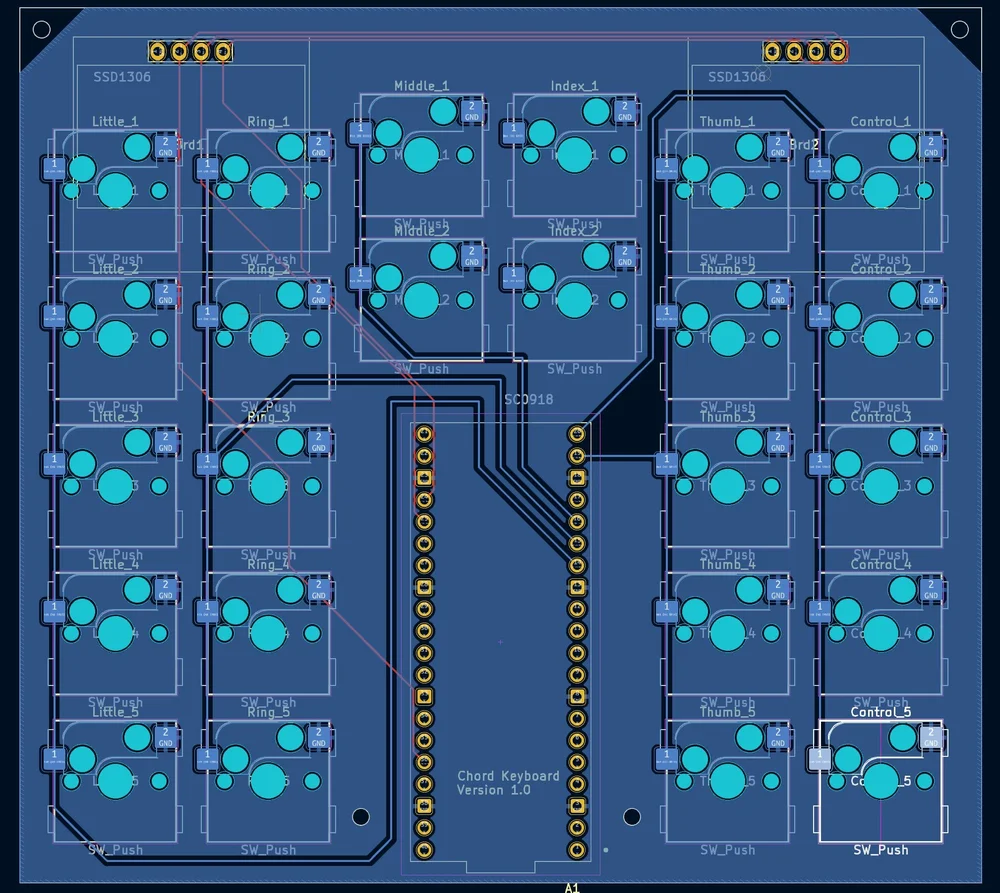
Task: Select the four-pad header near Brd2
Action: pyautogui.click(x=805, y=48)
